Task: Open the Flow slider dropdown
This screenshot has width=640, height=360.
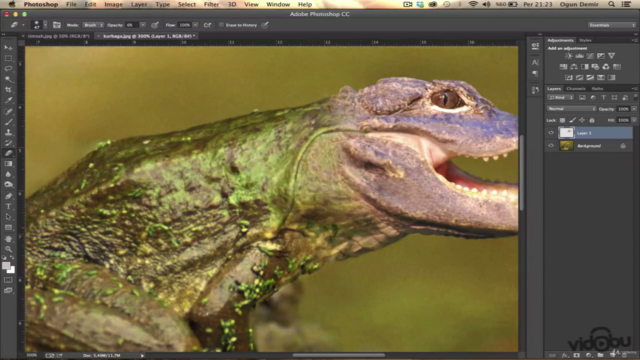Action: pyautogui.click(x=196, y=25)
